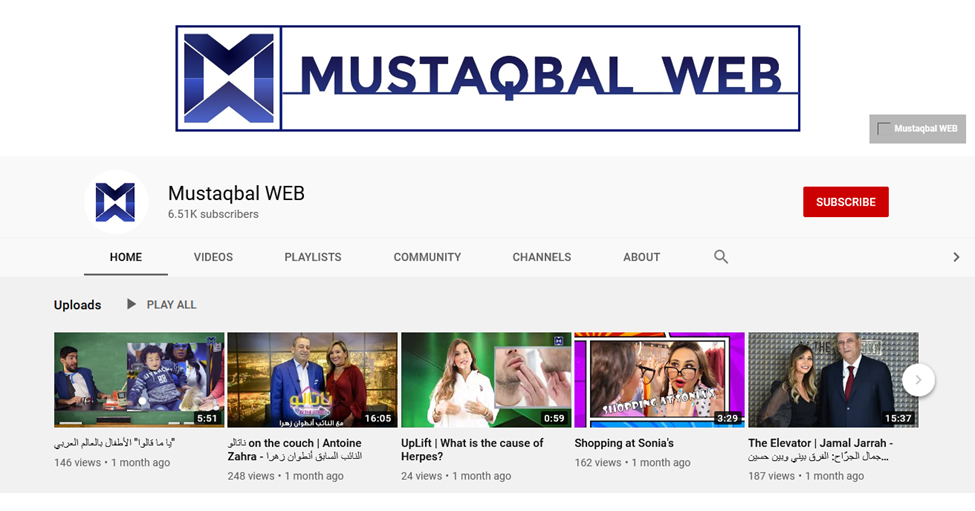
Task: Switch to the Home tab
Action: 126,257
